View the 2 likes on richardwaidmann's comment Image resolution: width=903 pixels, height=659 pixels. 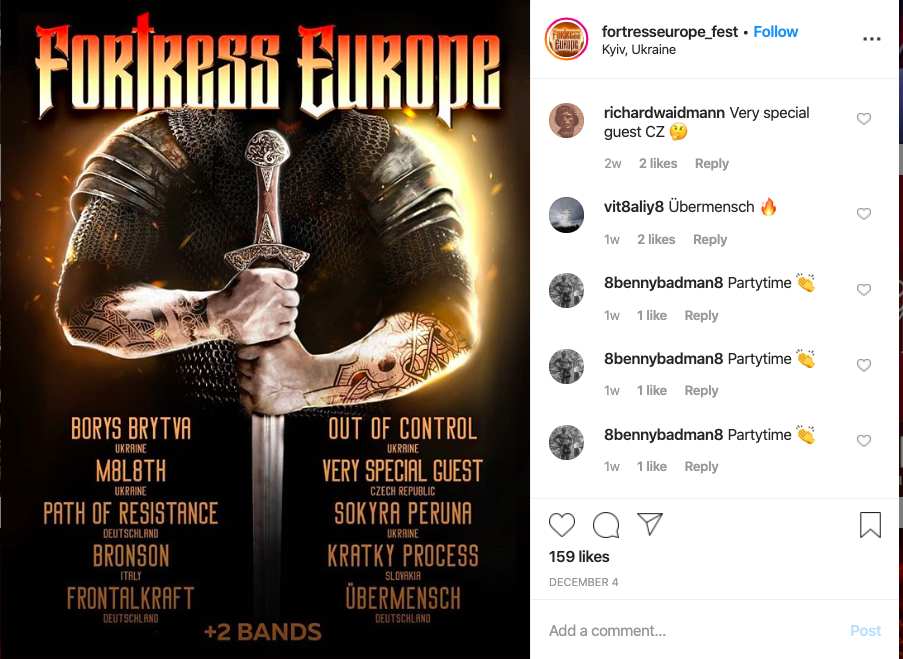point(658,164)
